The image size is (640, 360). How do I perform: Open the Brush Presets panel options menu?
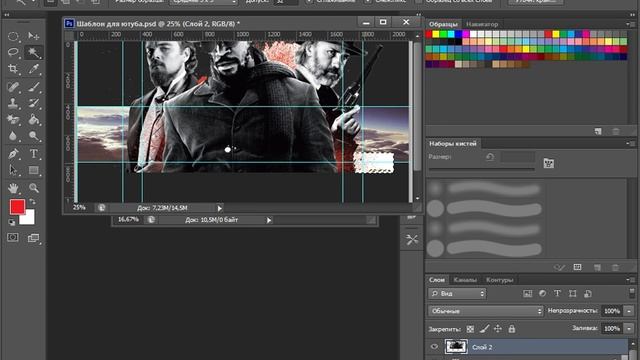coord(630,143)
